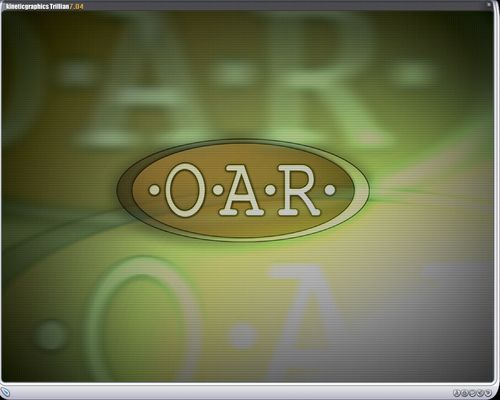Click the last round arrow button
The width and height of the screenshot is (500, 400).
pos(488,393)
